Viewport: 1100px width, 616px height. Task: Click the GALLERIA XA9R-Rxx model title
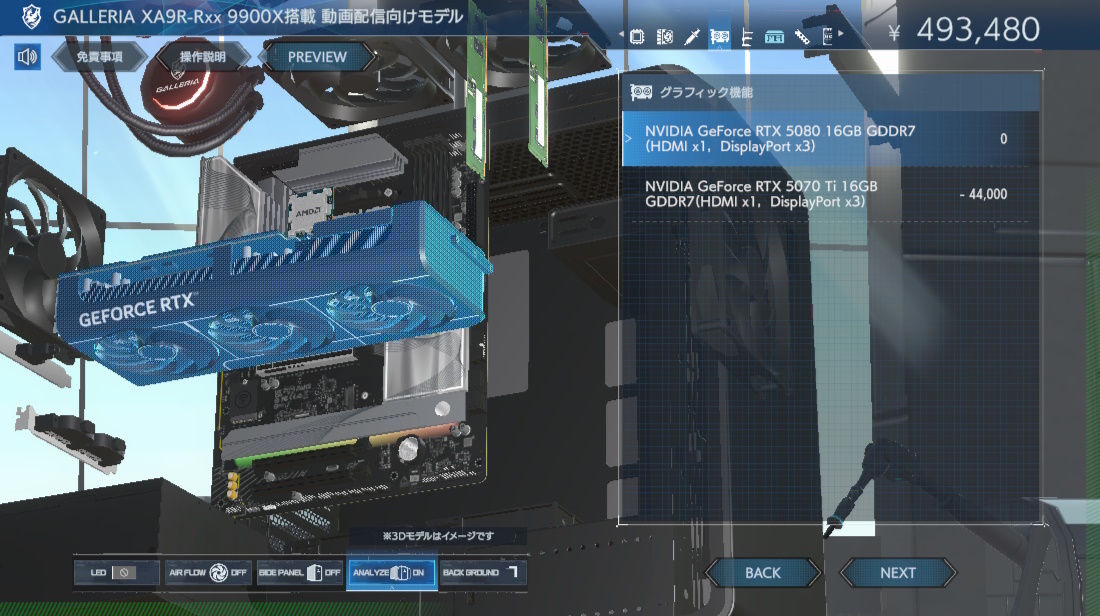tap(258, 16)
